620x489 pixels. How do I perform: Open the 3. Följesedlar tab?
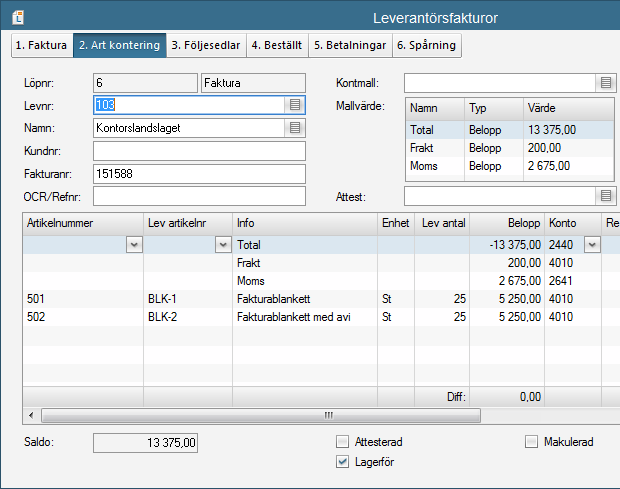(x=206, y=45)
